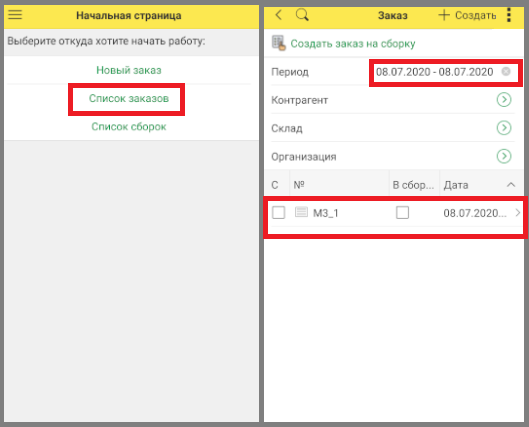The image size is (529, 427).
Task: Open the Склад selection arrow
Action: (504, 128)
